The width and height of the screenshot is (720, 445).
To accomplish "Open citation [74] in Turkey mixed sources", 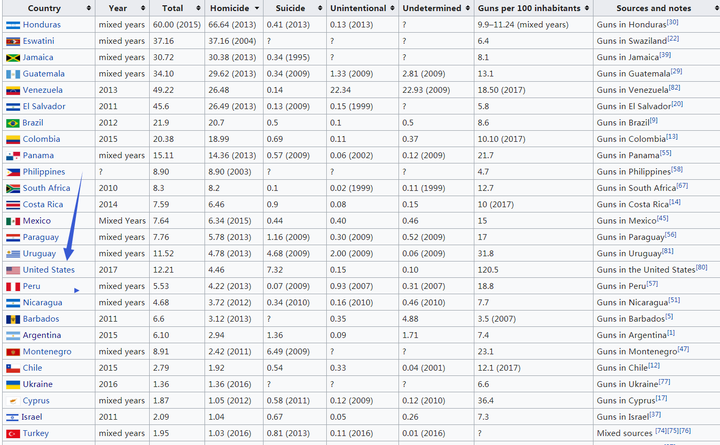I will click(661, 431).
